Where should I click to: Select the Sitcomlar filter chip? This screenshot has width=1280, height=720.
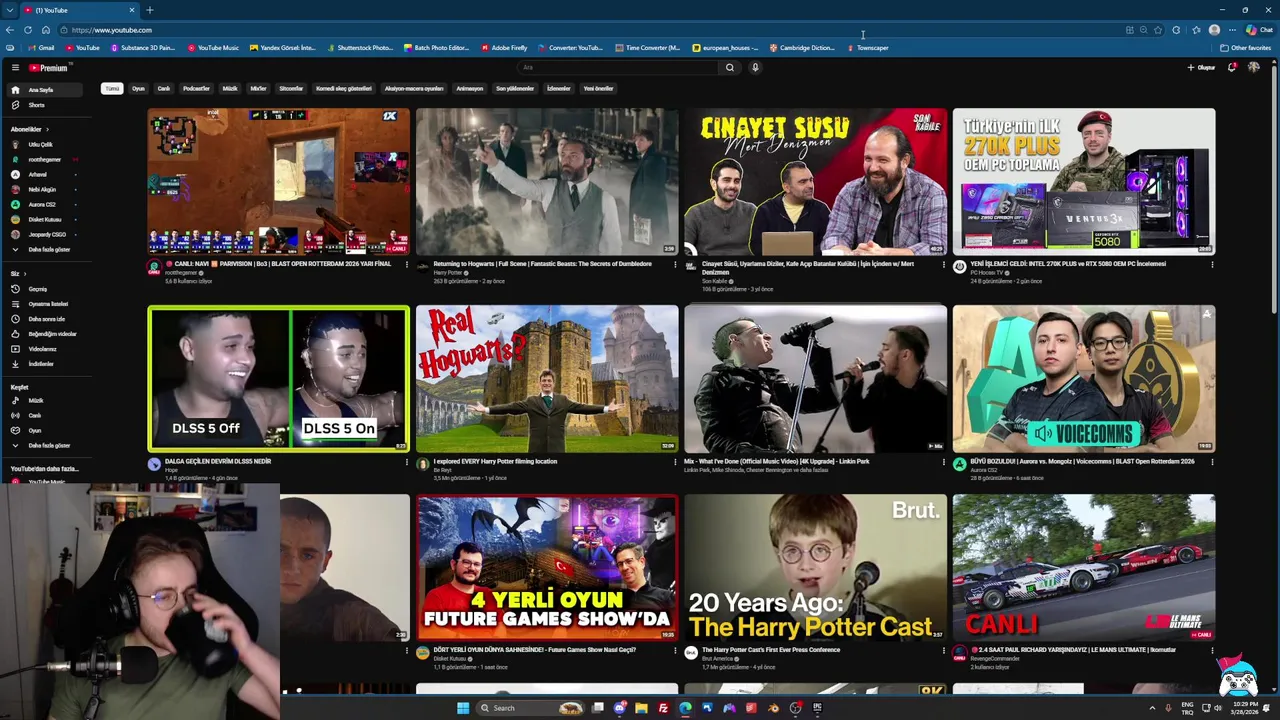click(291, 89)
